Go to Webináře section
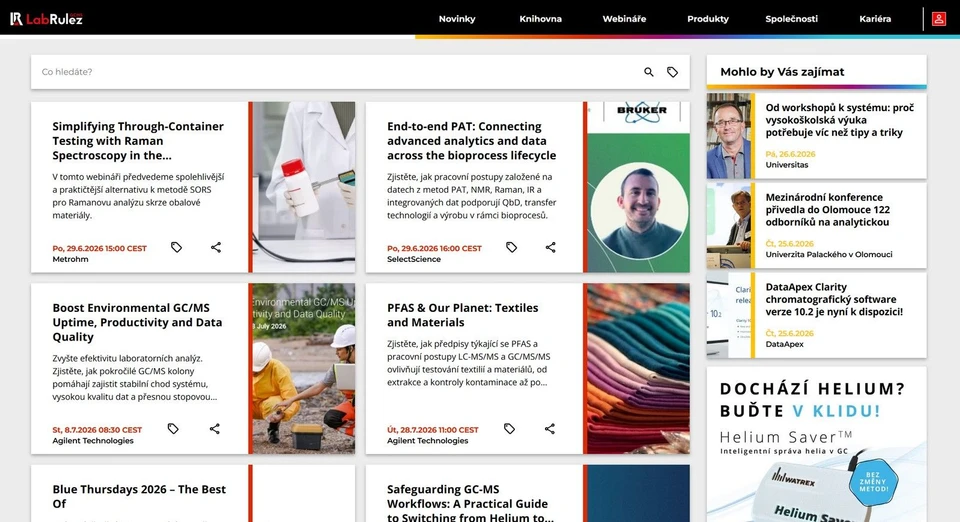This screenshot has height=522, width=960. pos(624,19)
